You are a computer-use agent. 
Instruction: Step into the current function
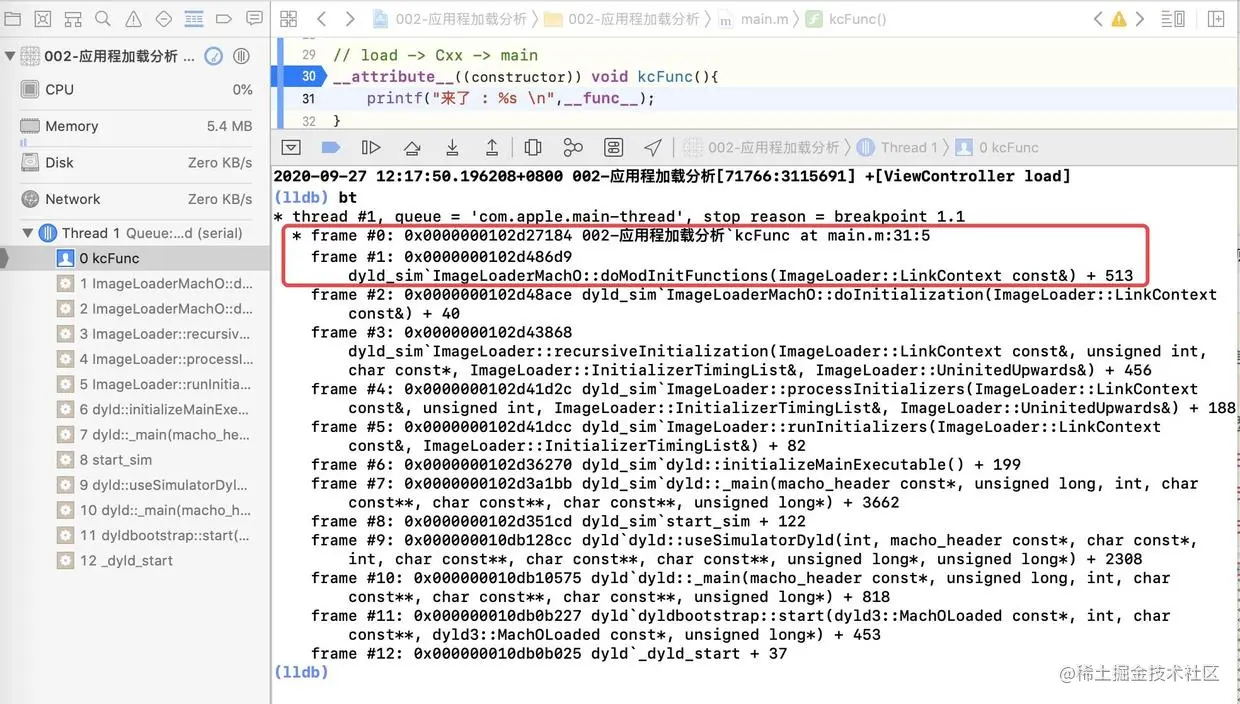(x=451, y=147)
